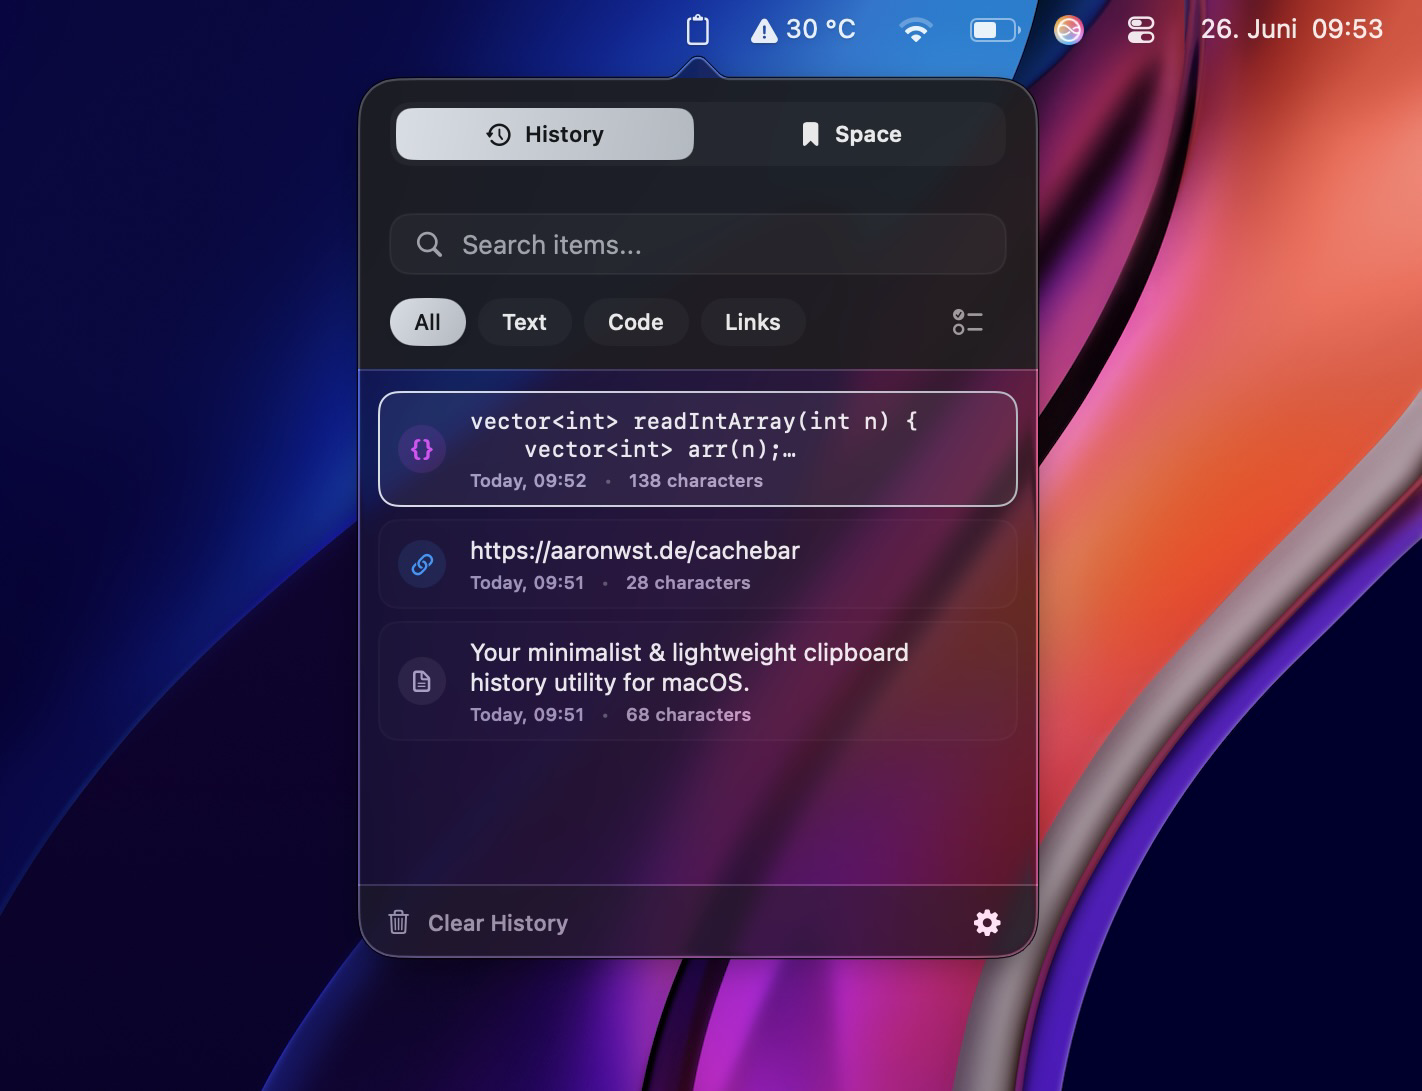Open the clipboard icon in the menu bar

point(698,30)
